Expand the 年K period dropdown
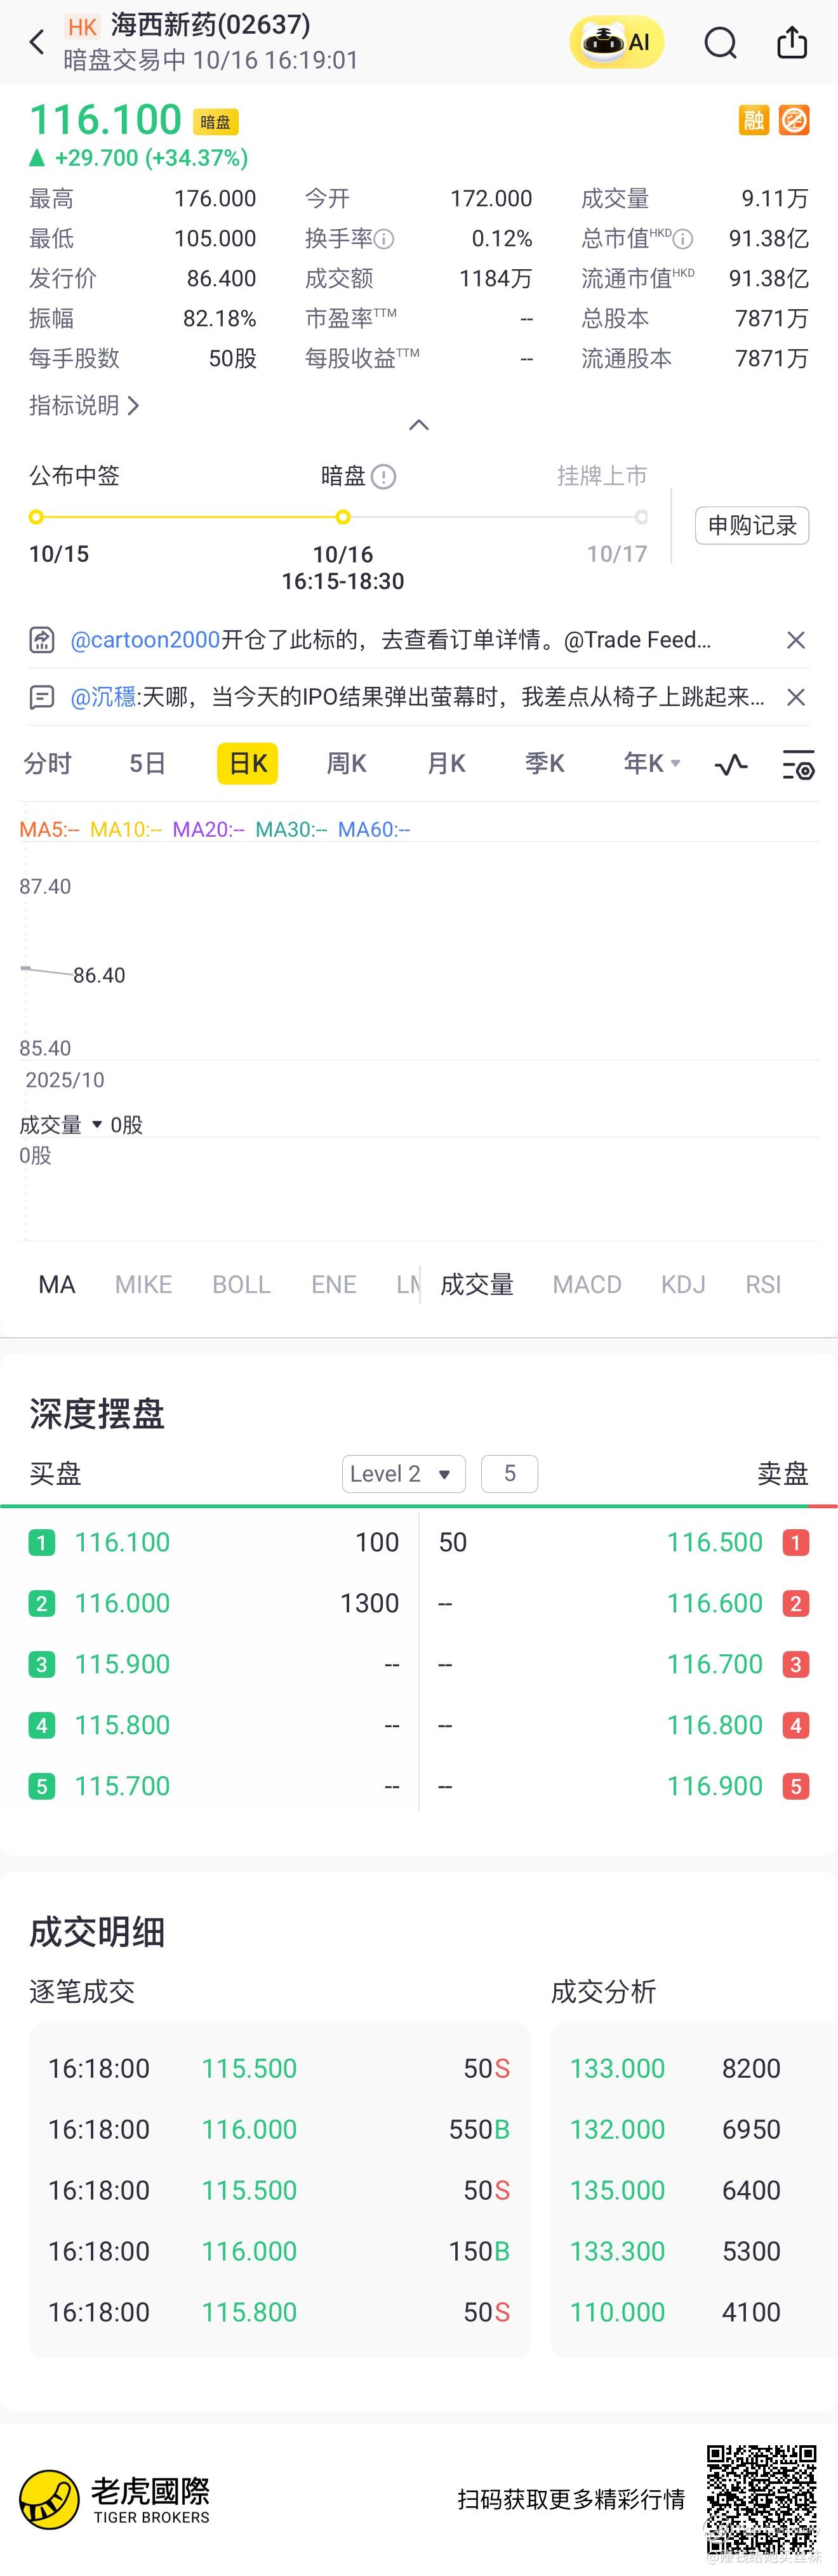The width and height of the screenshot is (838, 2576). (x=652, y=764)
